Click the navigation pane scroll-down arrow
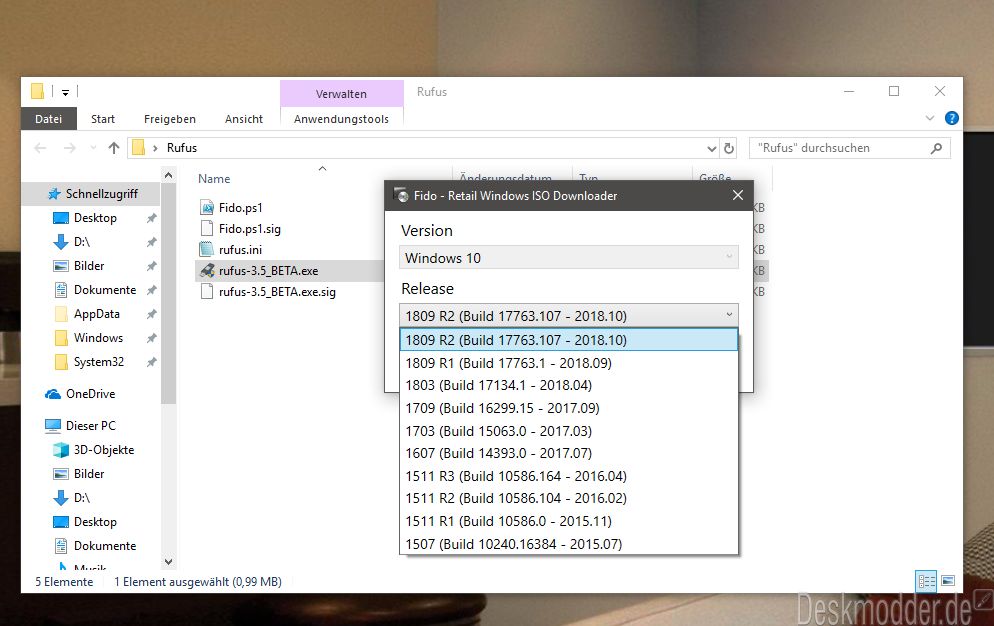This screenshot has height=626, width=994. coord(169,561)
